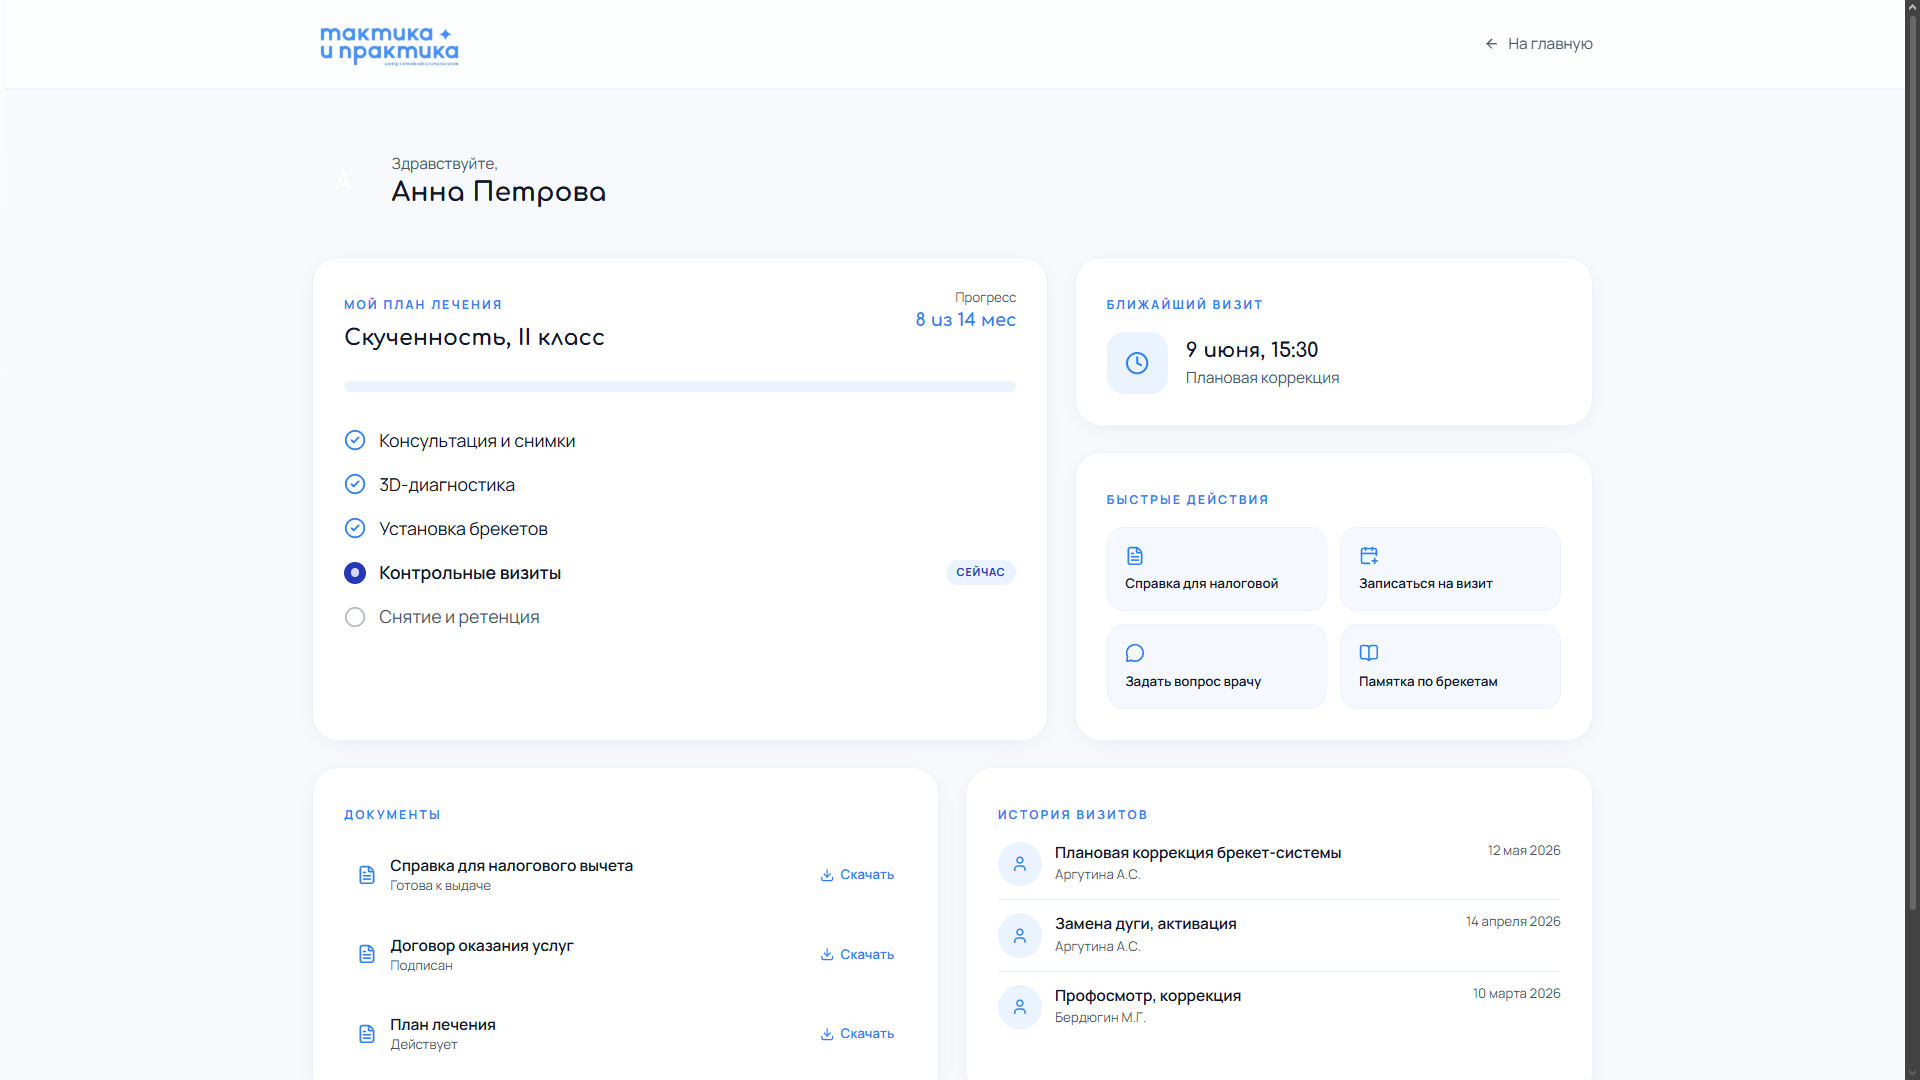Image resolution: width=1920 pixels, height=1080 pixels.
Task: Click upcoming visit 9 июня, 15:30
Action: [1252, 350]
